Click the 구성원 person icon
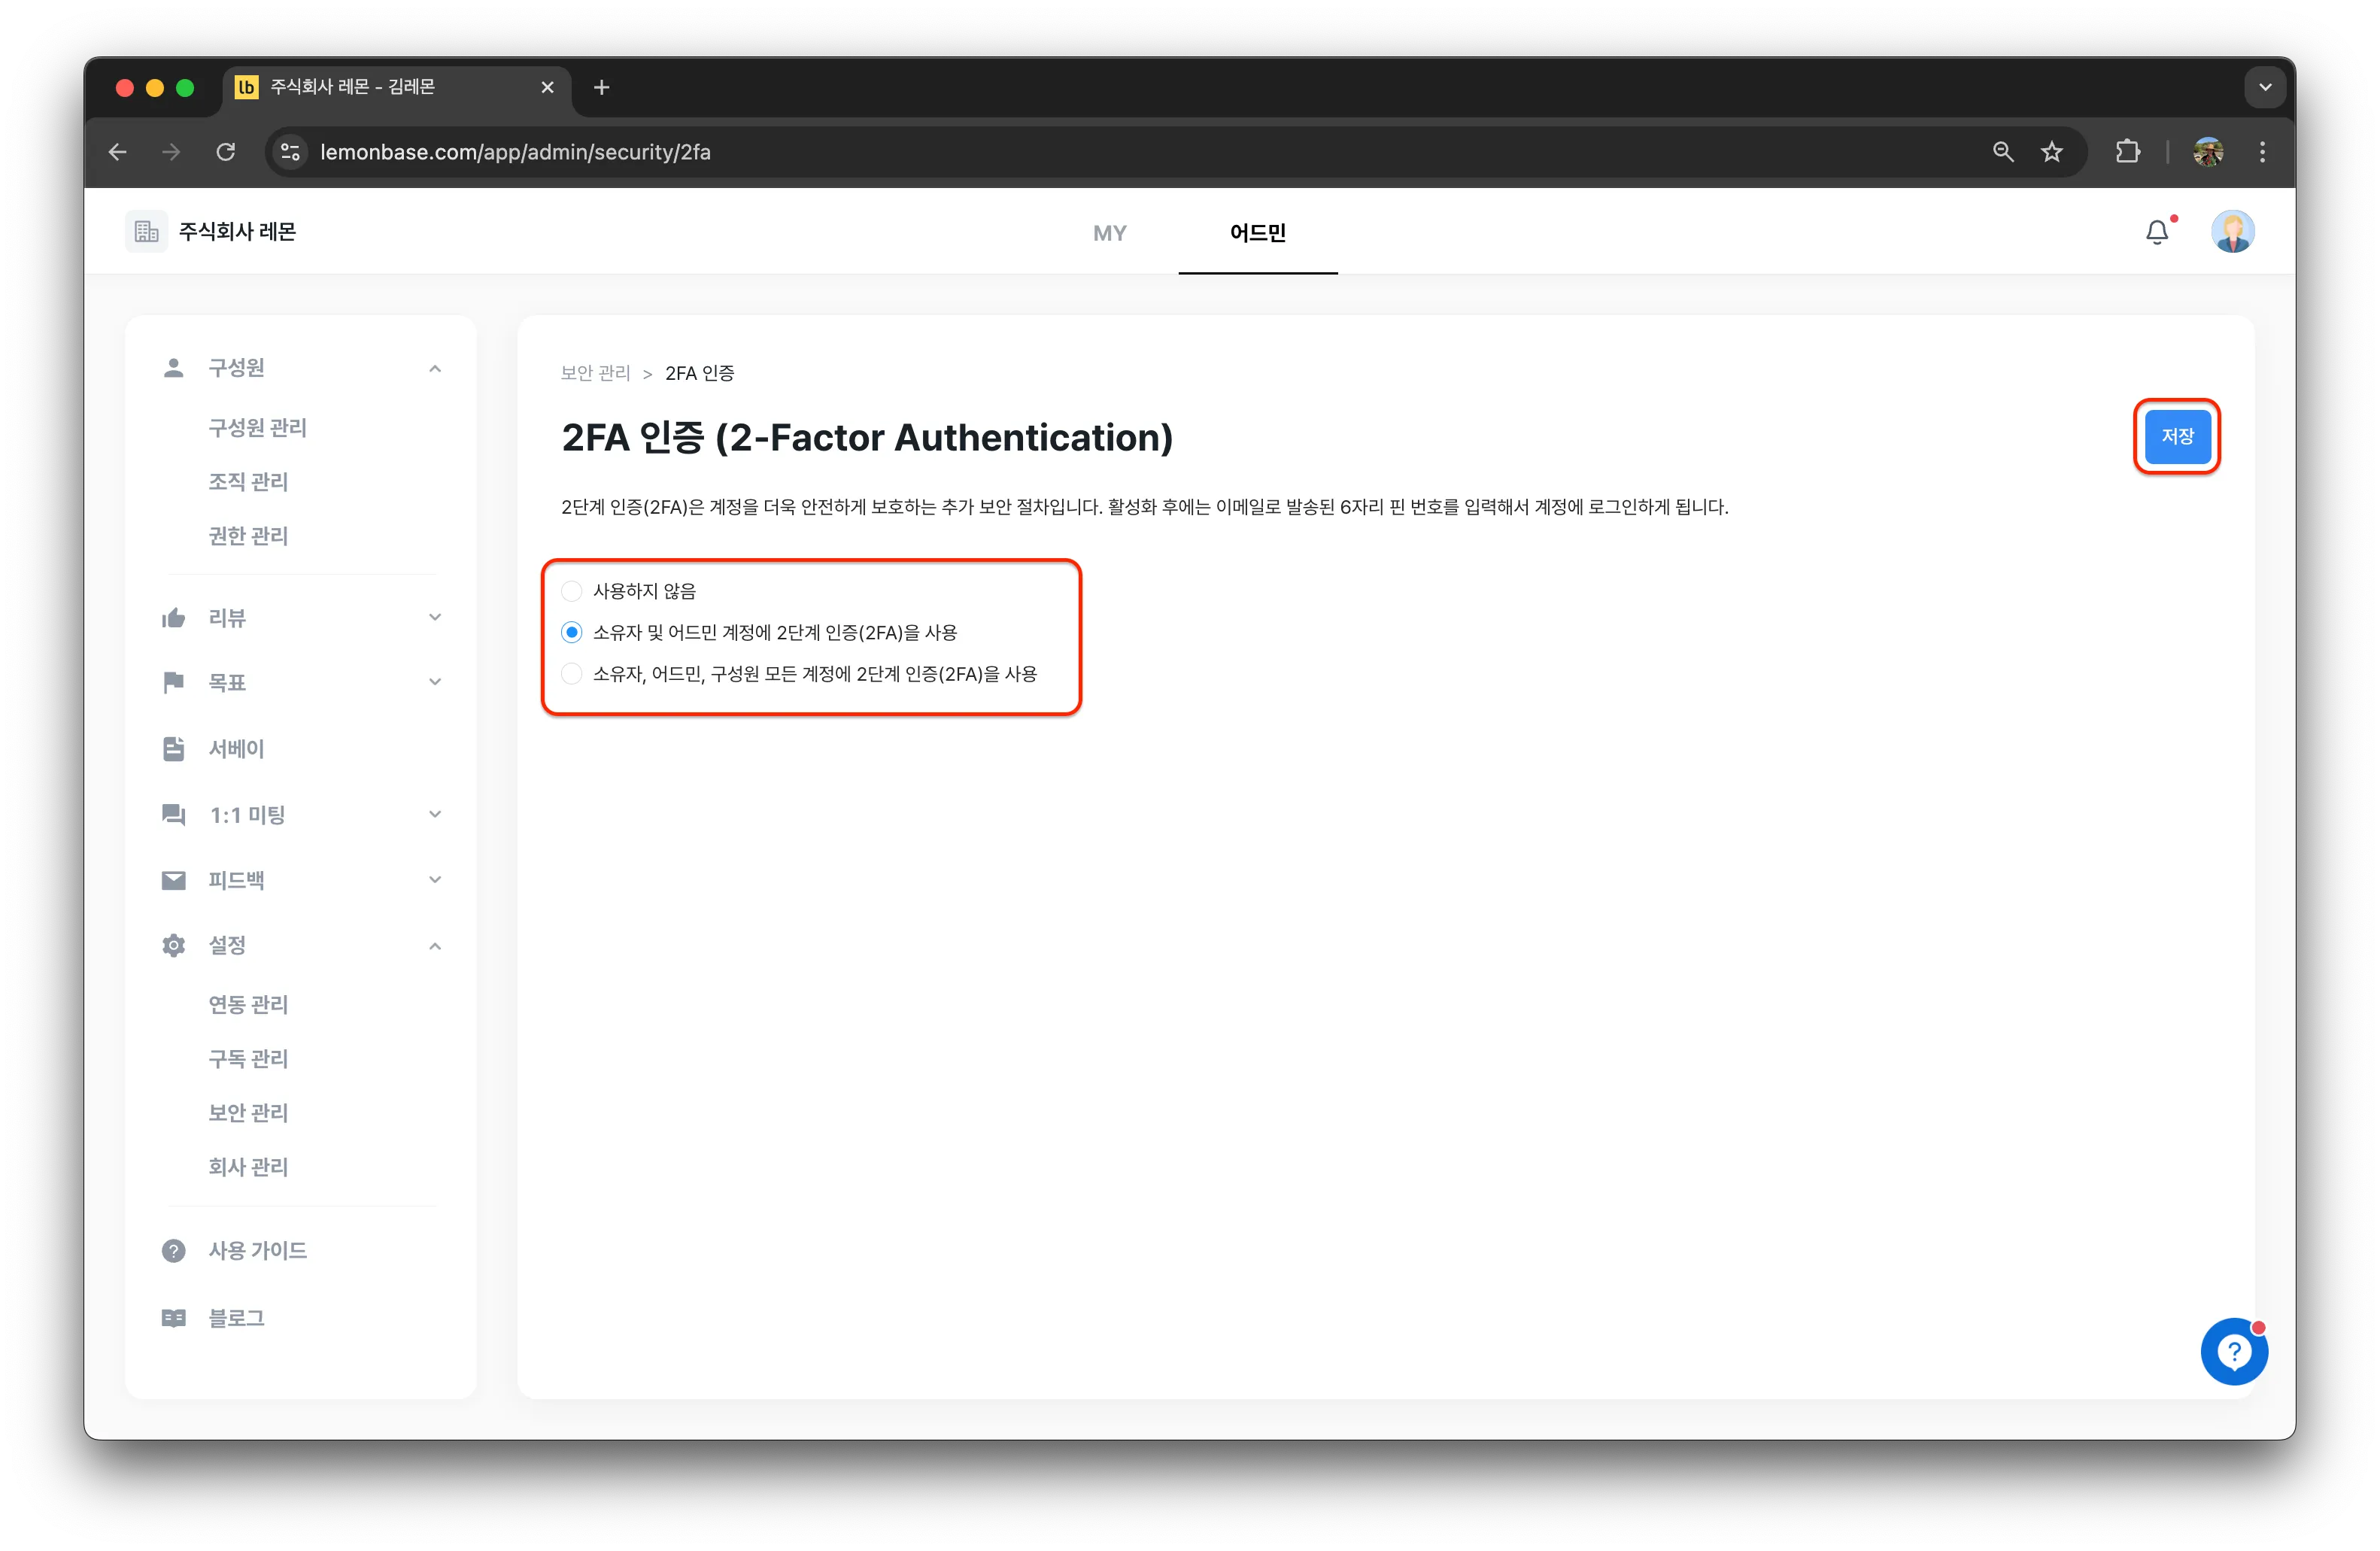The image size is (2380, 1551). coord(173,368)
